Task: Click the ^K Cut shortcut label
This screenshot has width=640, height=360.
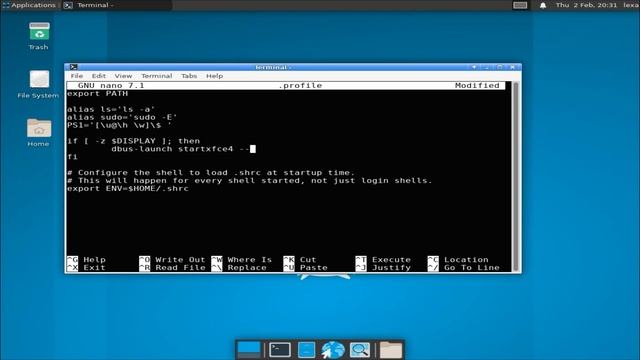Action: (x=300, y=260)
